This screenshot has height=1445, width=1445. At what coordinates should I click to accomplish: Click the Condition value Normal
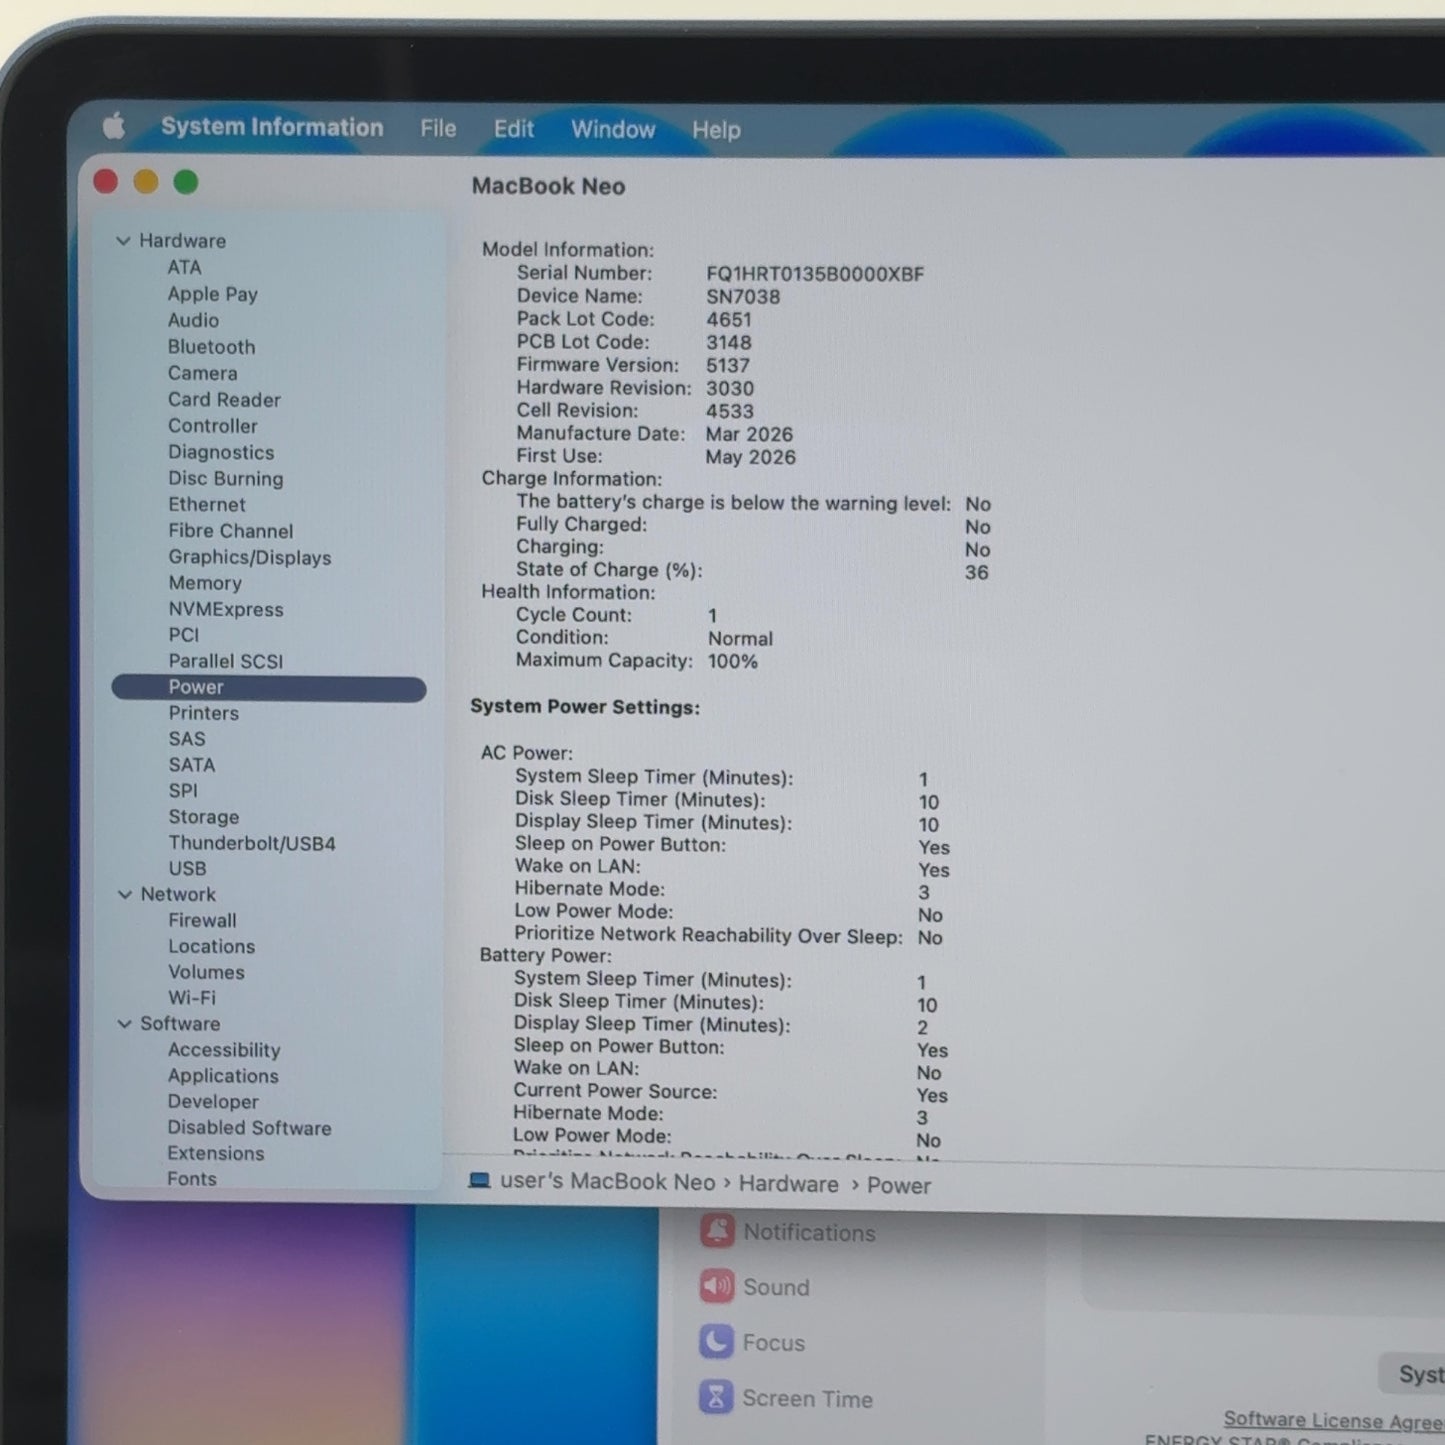(740, 638)
